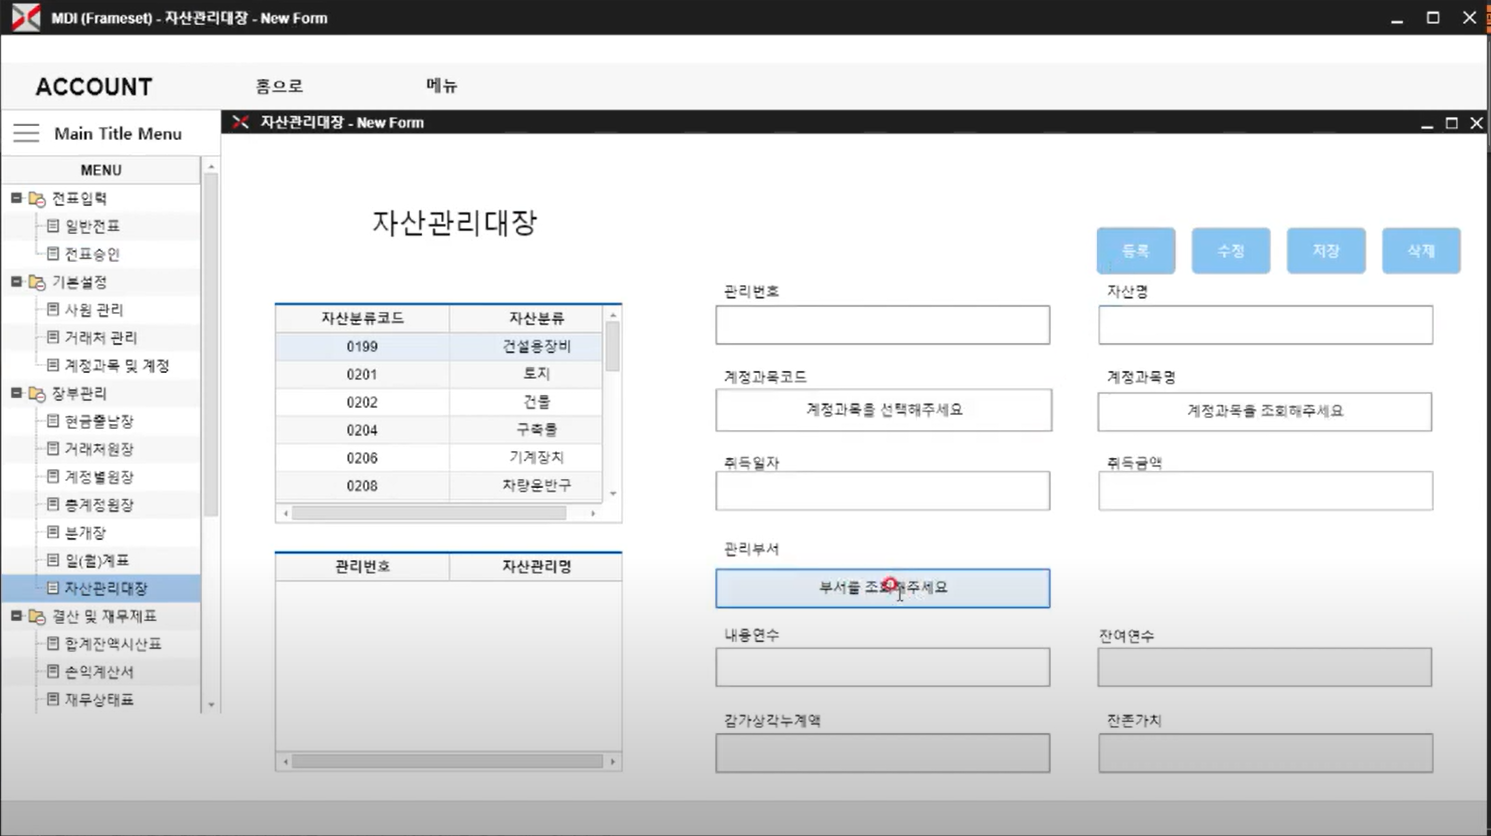Open 일반전표 in the menu tree
The image size is (1491, 836).
(92, 226)
